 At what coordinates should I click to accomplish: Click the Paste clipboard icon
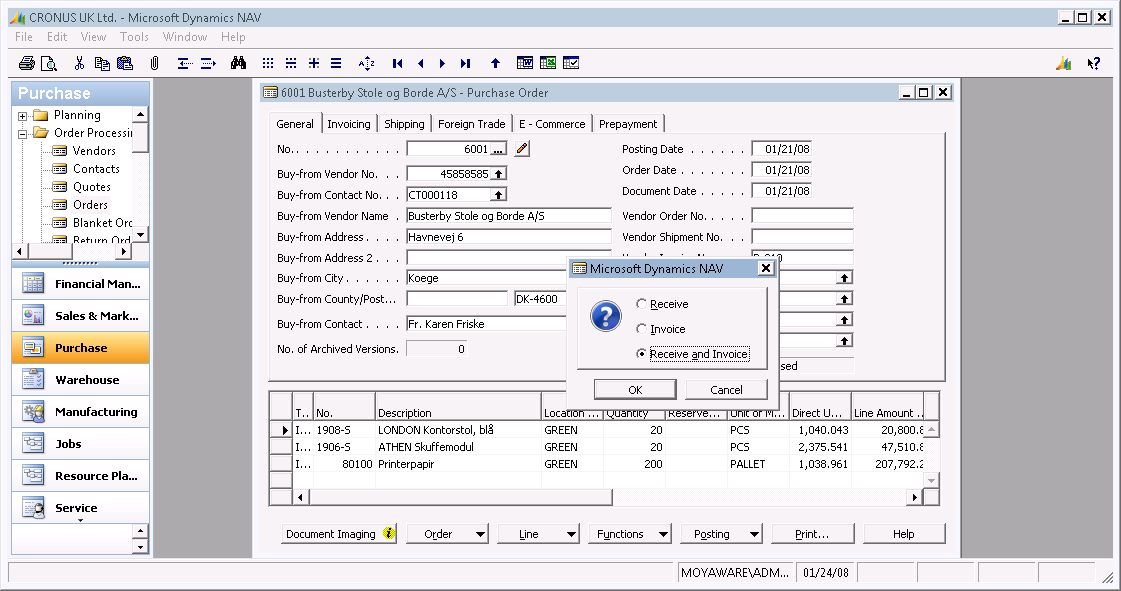point(125,64)
